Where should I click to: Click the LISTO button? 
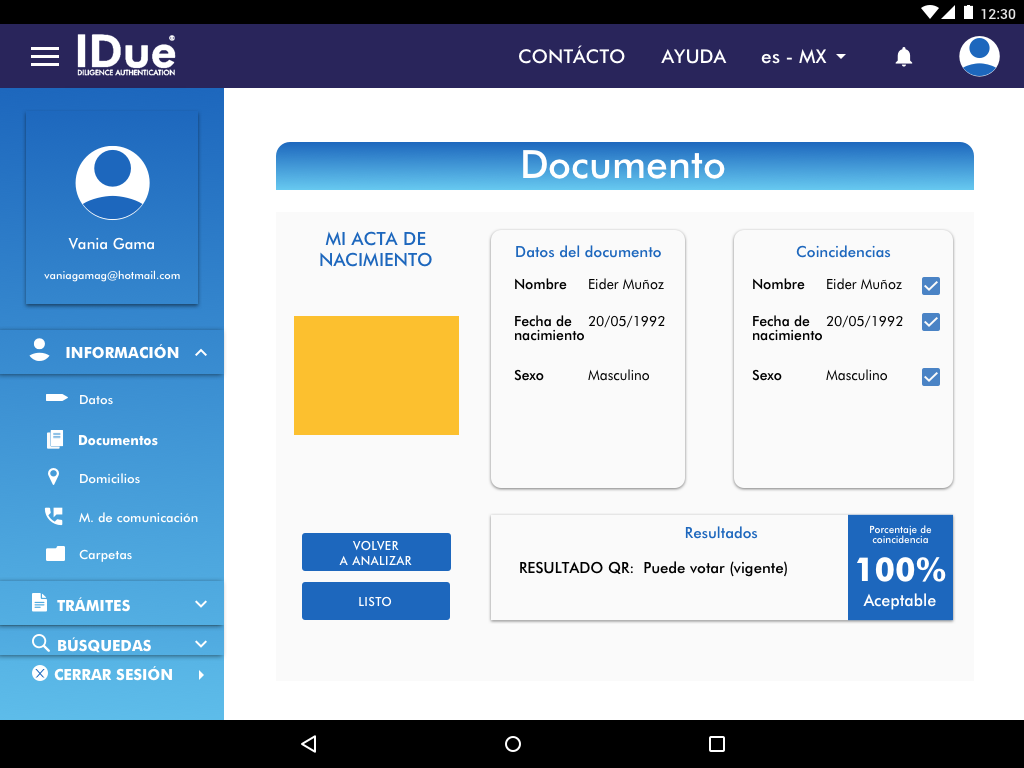coord(376,601)
